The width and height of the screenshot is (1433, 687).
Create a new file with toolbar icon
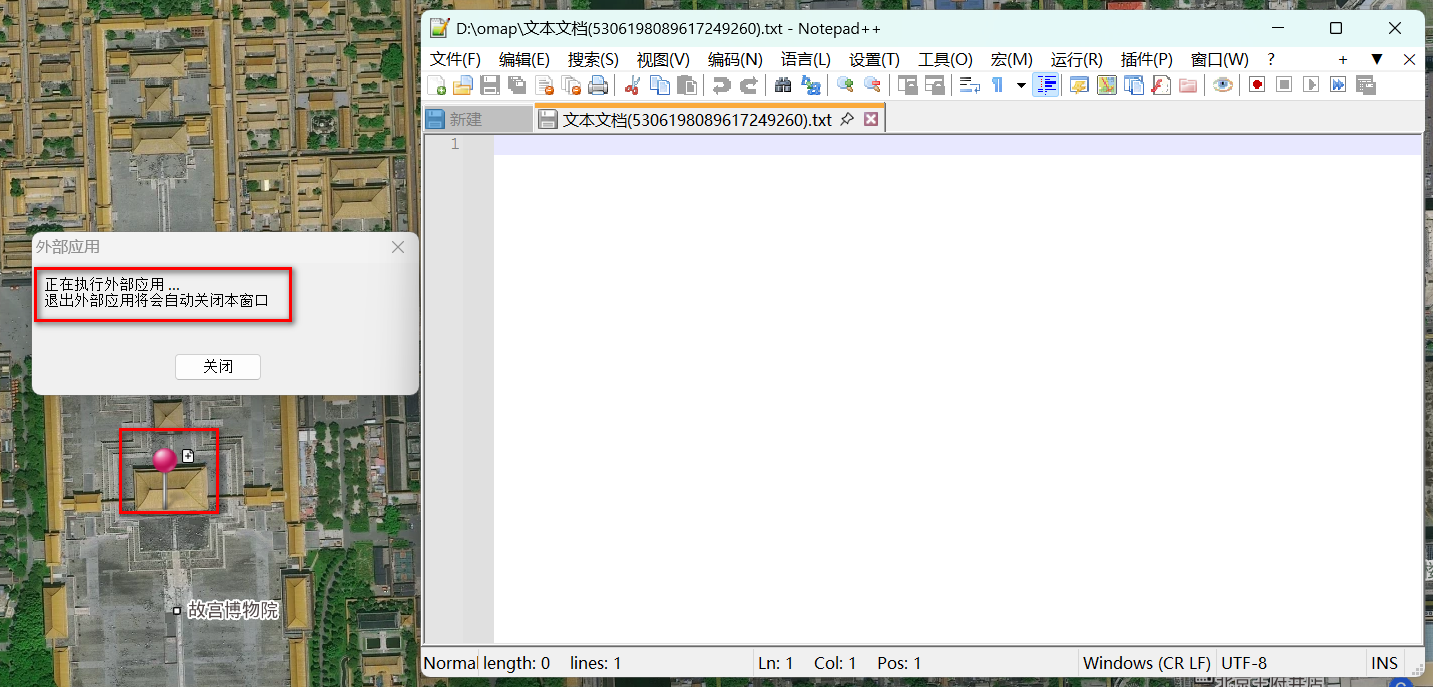(x=436, y=85)
